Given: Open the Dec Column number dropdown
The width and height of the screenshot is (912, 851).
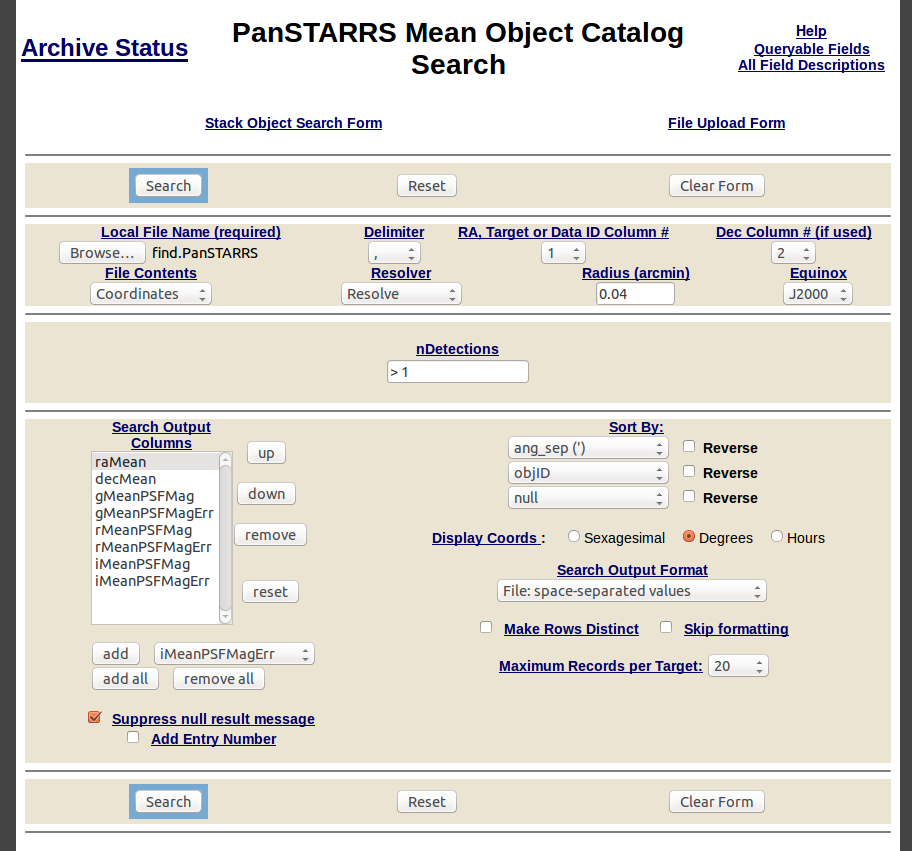Looking at the screenshot, I should pos(793,253).
